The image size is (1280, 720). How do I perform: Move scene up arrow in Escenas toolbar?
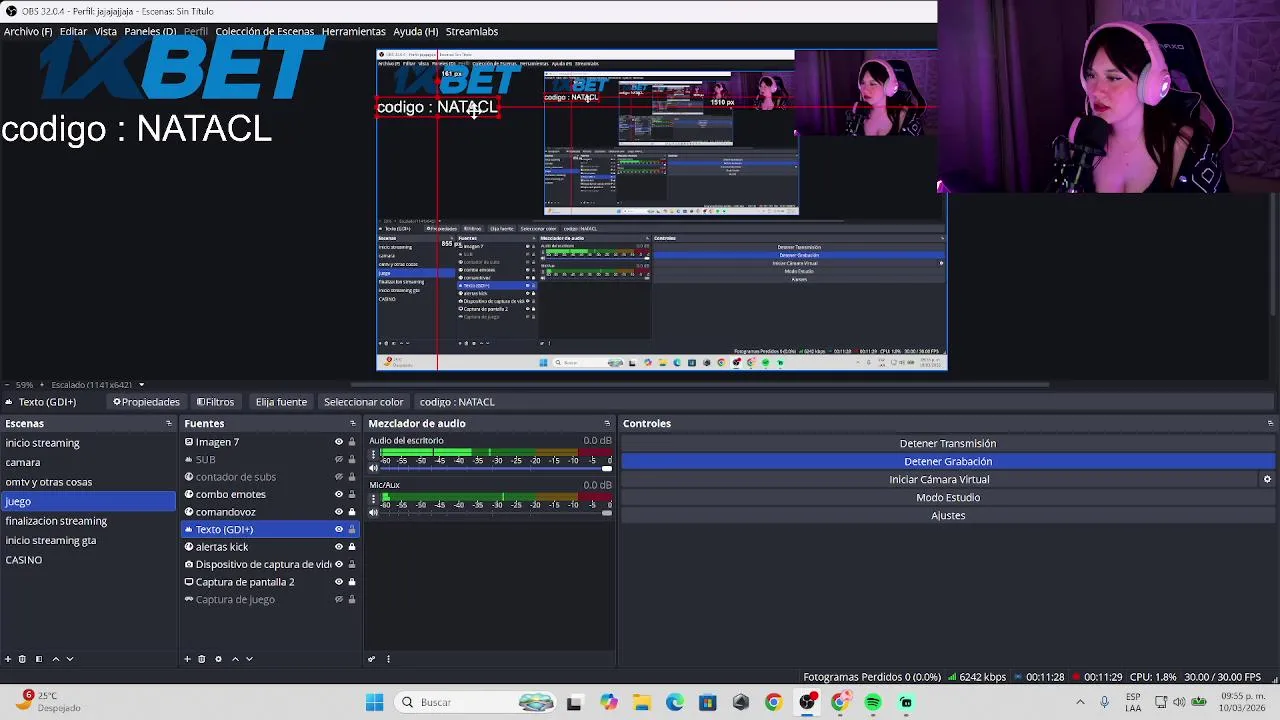coord(56,659)
